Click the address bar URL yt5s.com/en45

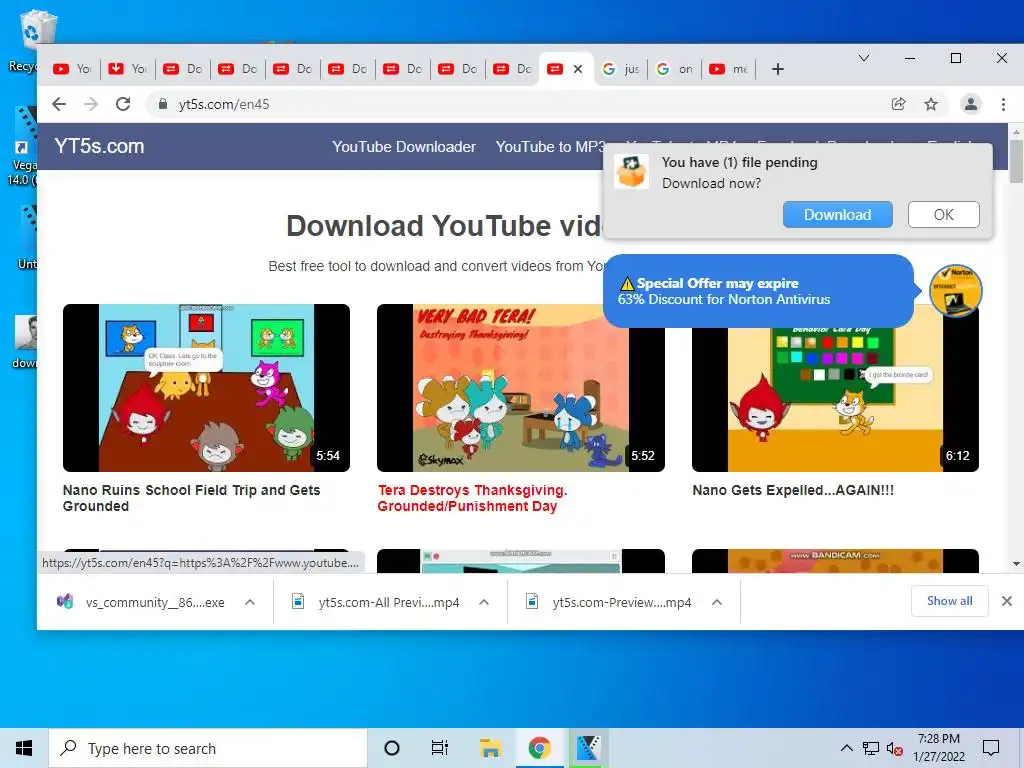tap(224, 104)
